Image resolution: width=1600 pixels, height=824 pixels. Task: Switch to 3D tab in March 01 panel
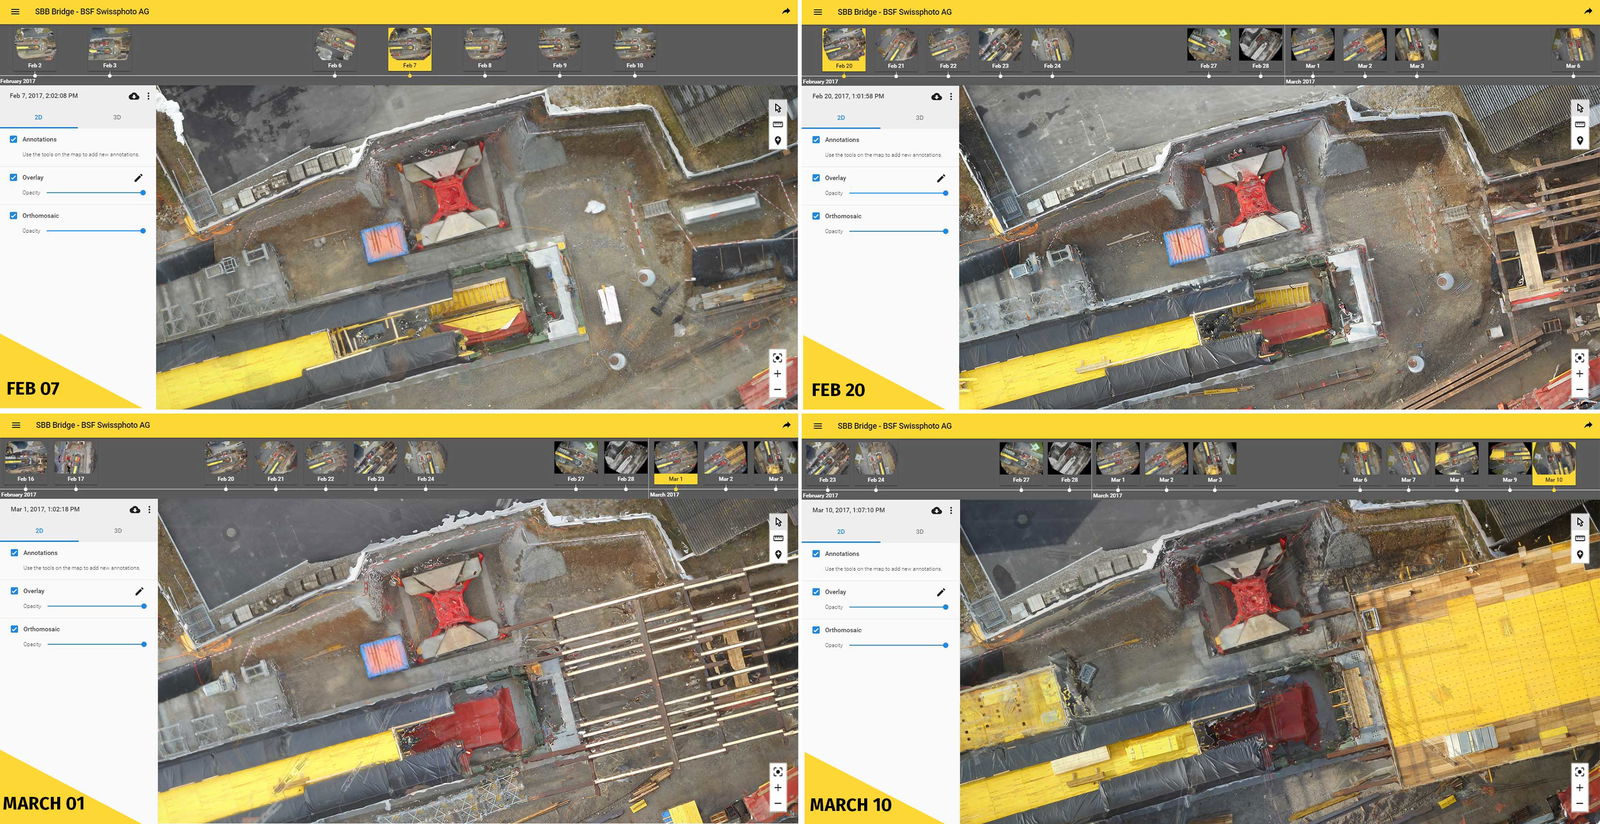click(x=118, y=531)
